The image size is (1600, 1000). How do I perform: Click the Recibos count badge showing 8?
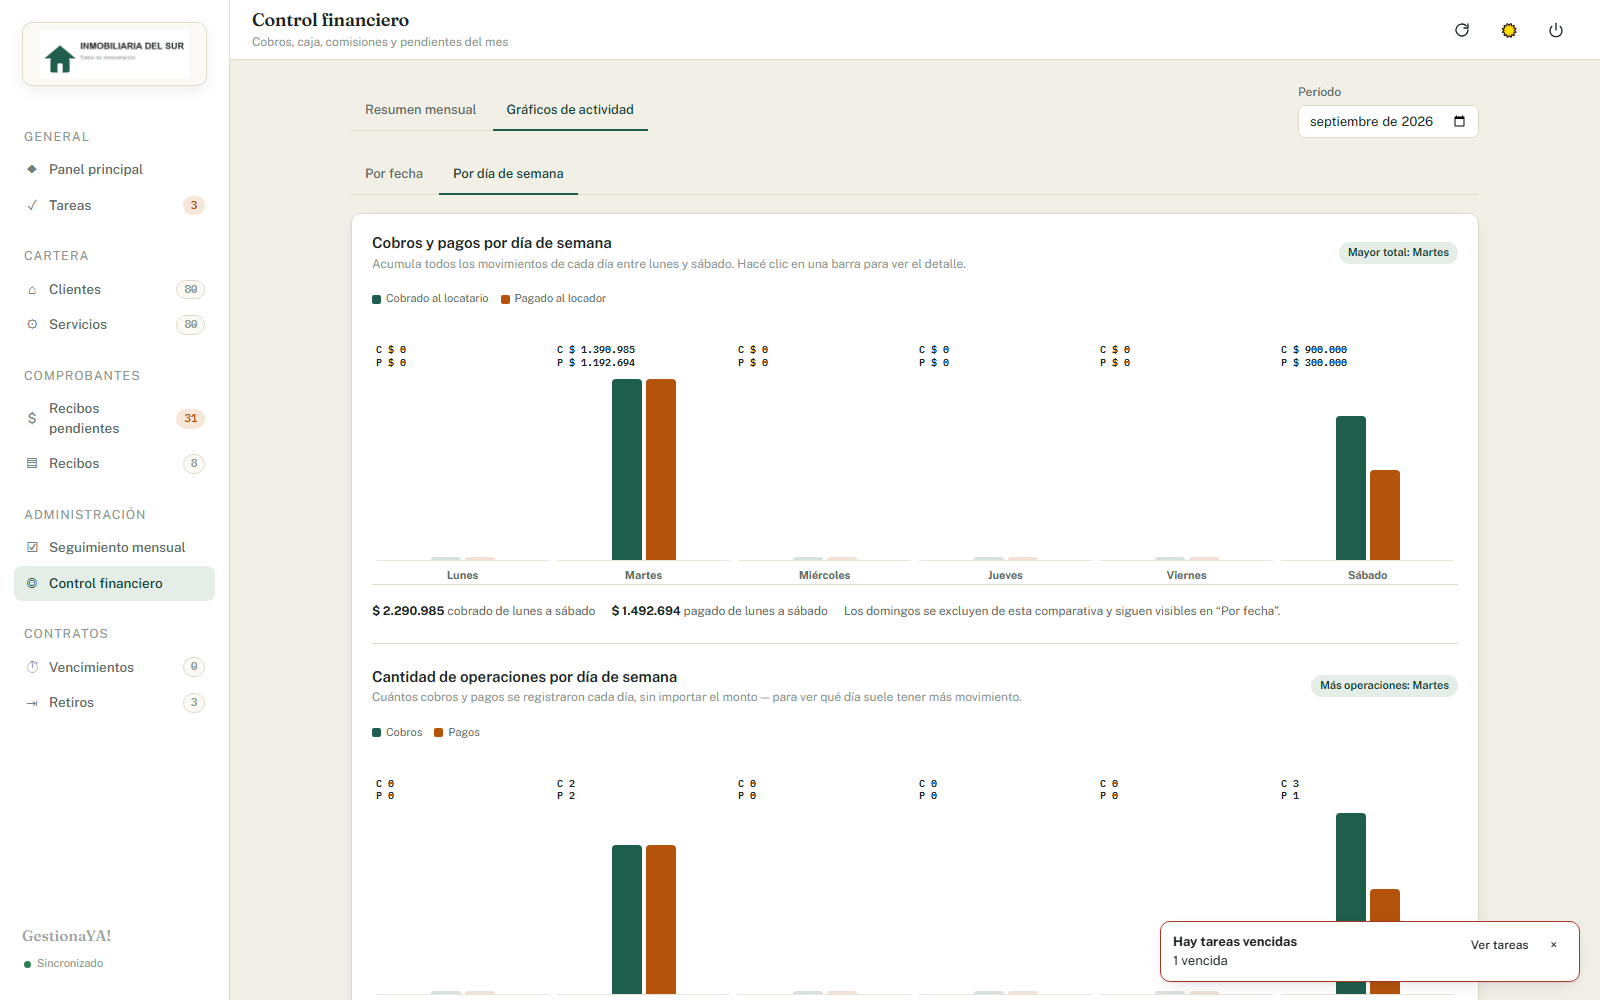pos(194,463)
